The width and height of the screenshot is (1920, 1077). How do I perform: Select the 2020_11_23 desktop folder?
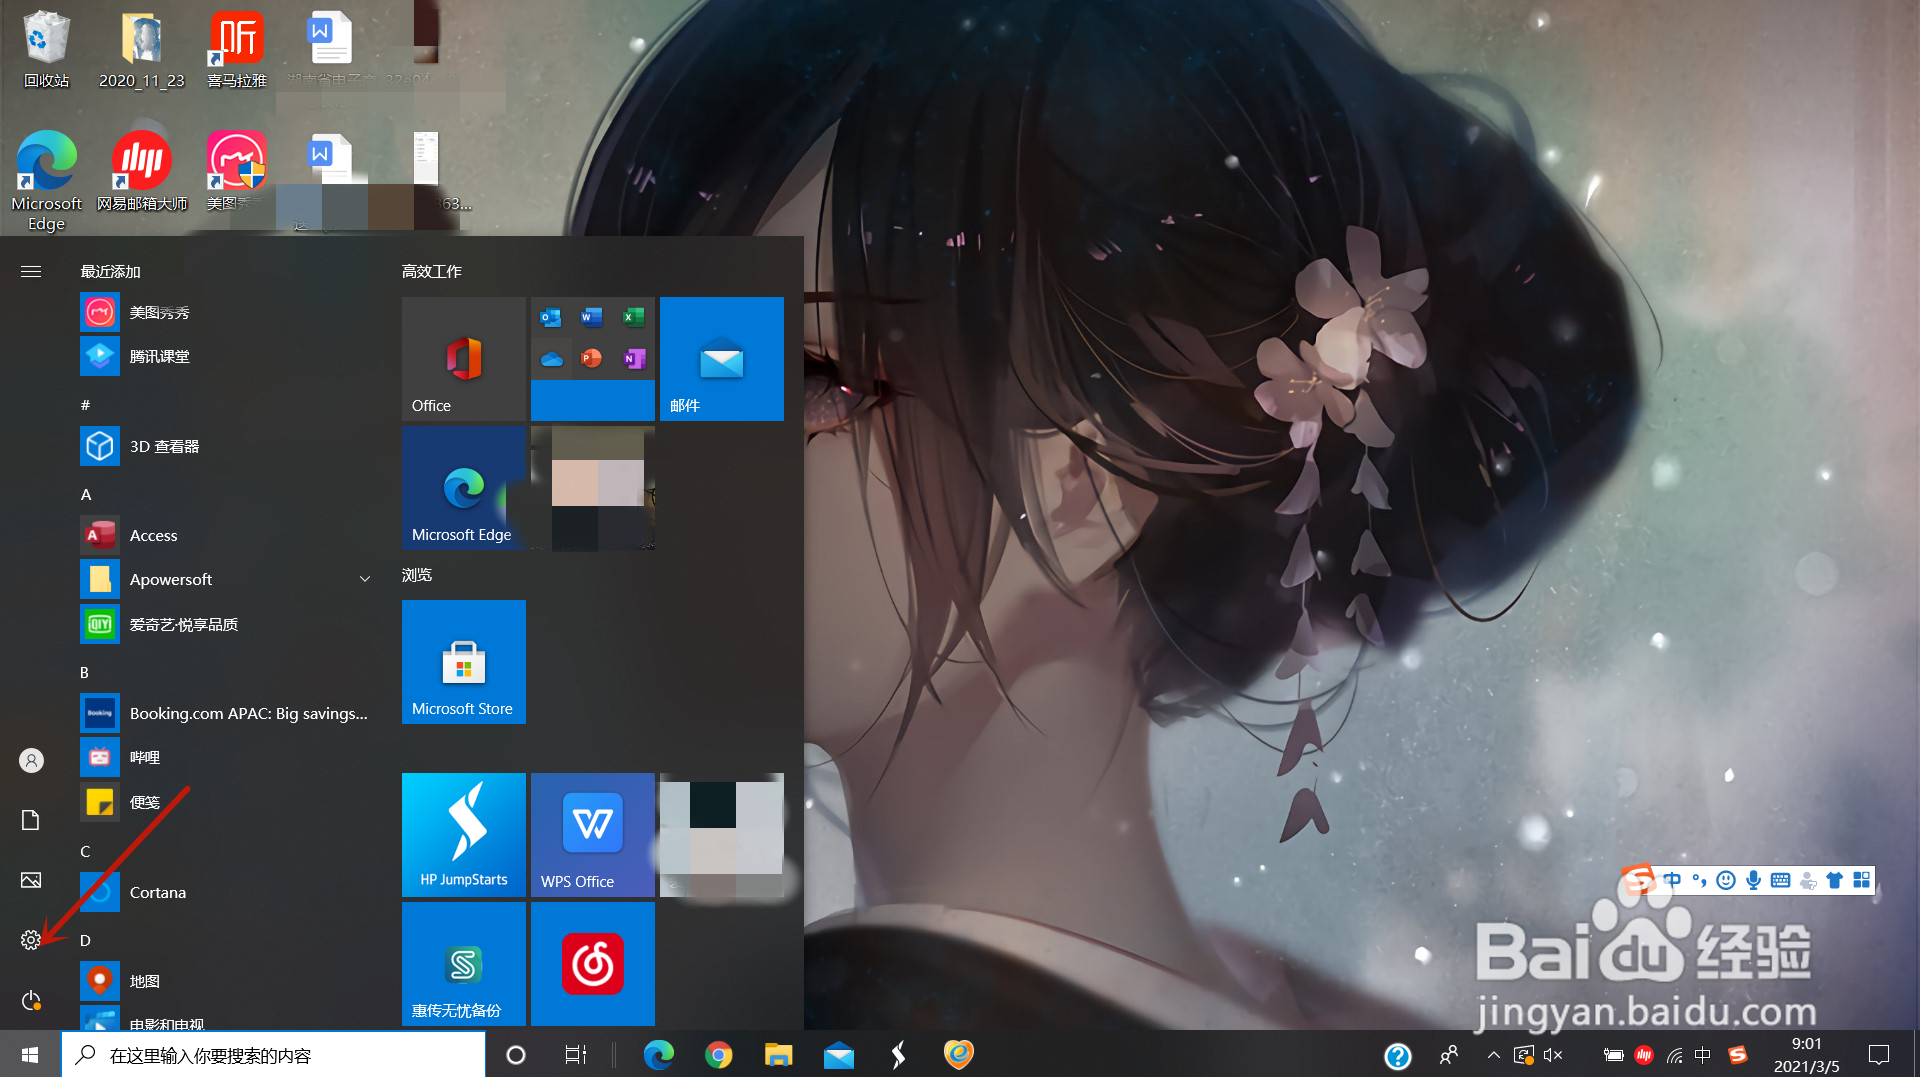pyautogui.click(x=142, y=49)
